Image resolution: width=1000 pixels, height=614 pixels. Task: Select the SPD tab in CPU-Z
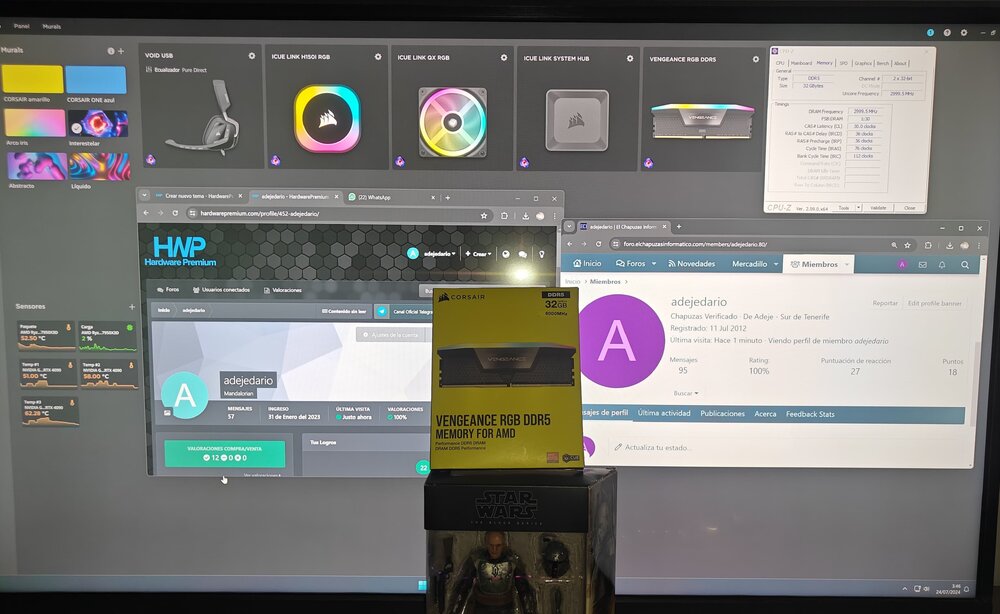[844, 63]
